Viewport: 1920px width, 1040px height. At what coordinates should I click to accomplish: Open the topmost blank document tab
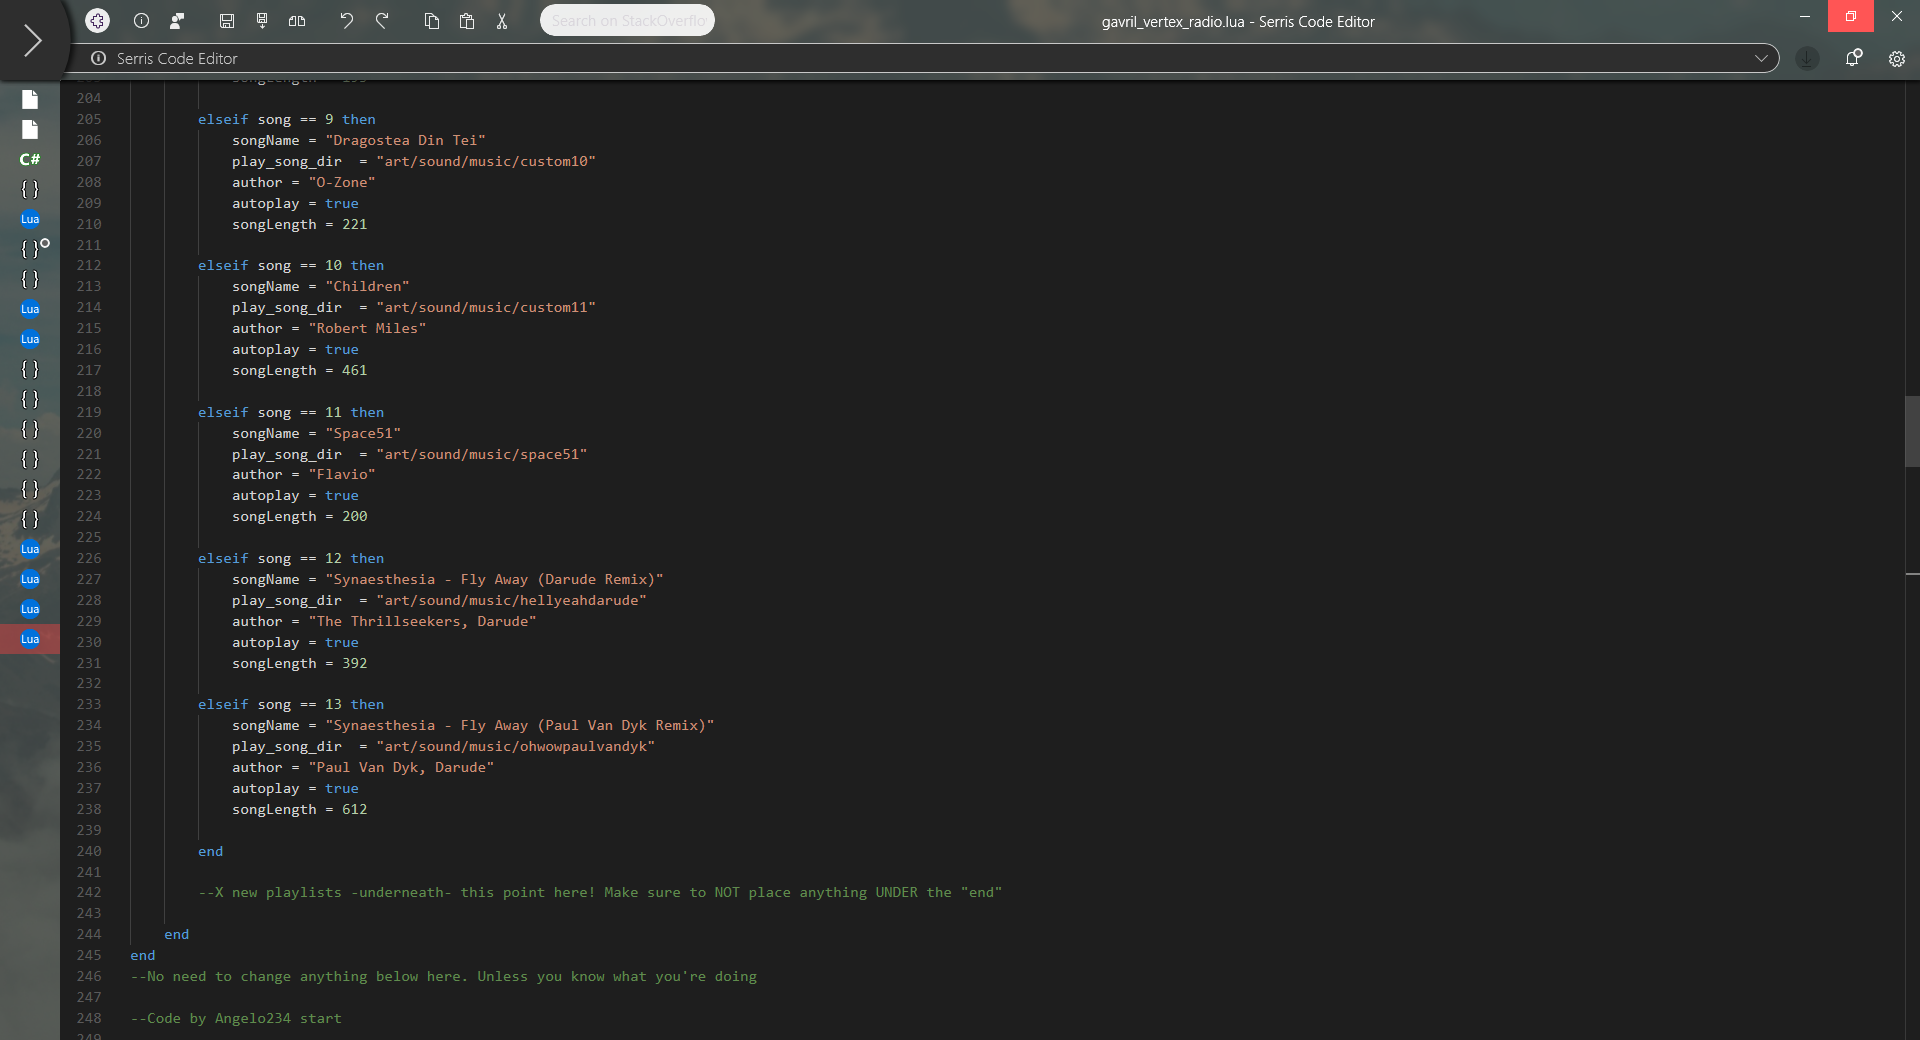tap(30, 99)
